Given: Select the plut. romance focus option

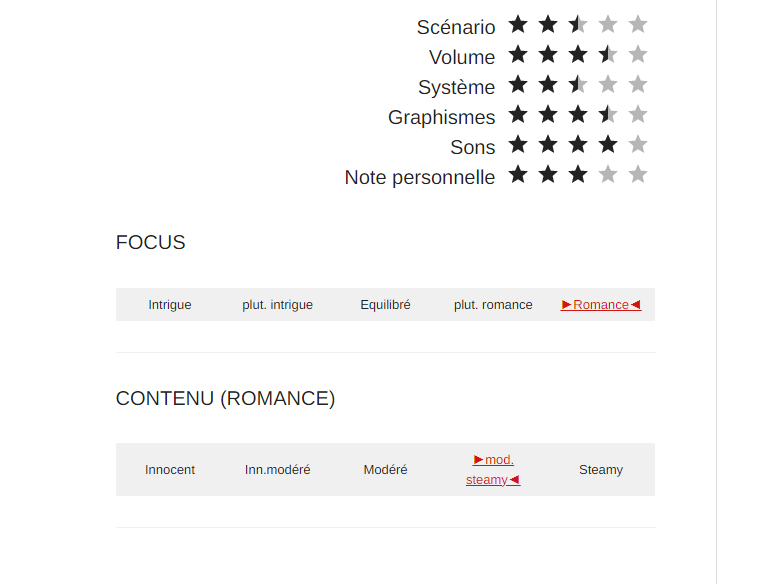Looking at the screenshot, I should pos(493,305).
